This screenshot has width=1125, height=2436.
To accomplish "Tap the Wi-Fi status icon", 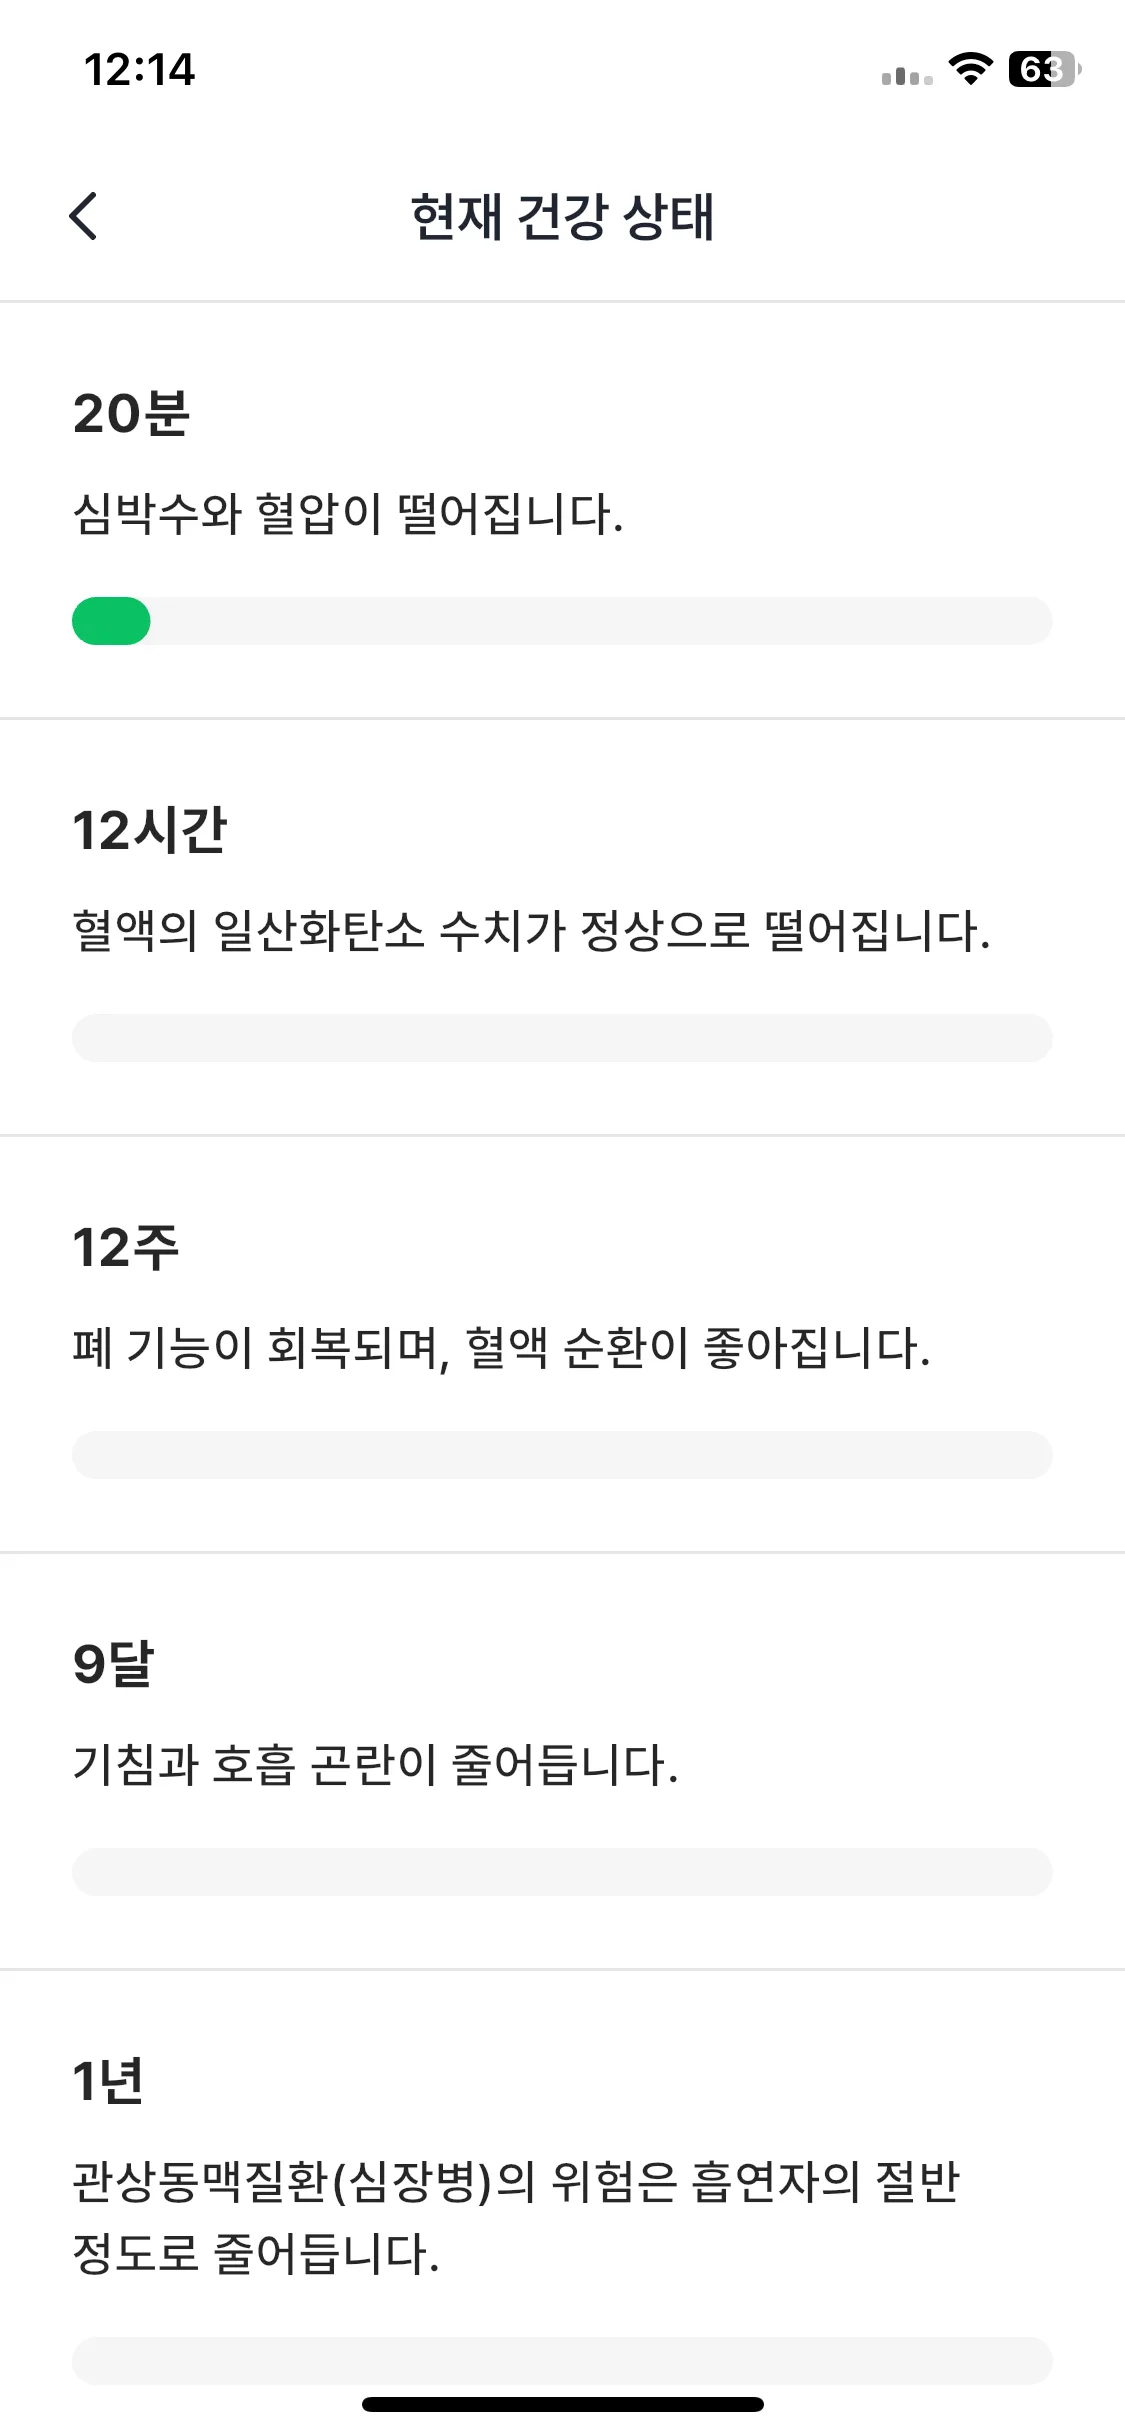I will (969, 69).
